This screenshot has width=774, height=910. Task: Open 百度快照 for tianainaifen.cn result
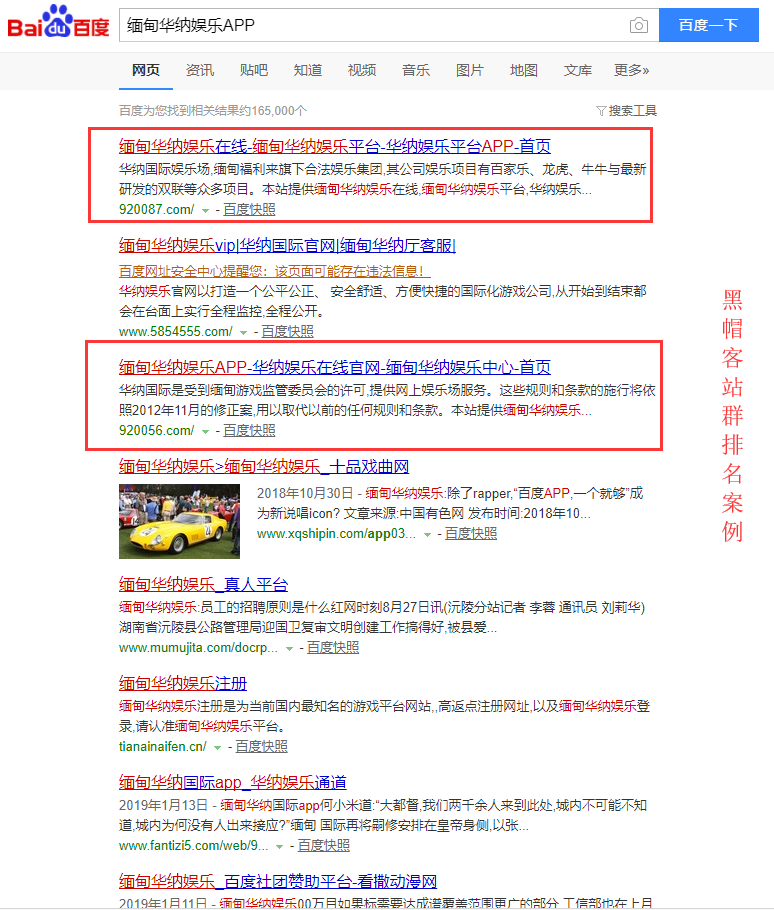tap(262, 746)
